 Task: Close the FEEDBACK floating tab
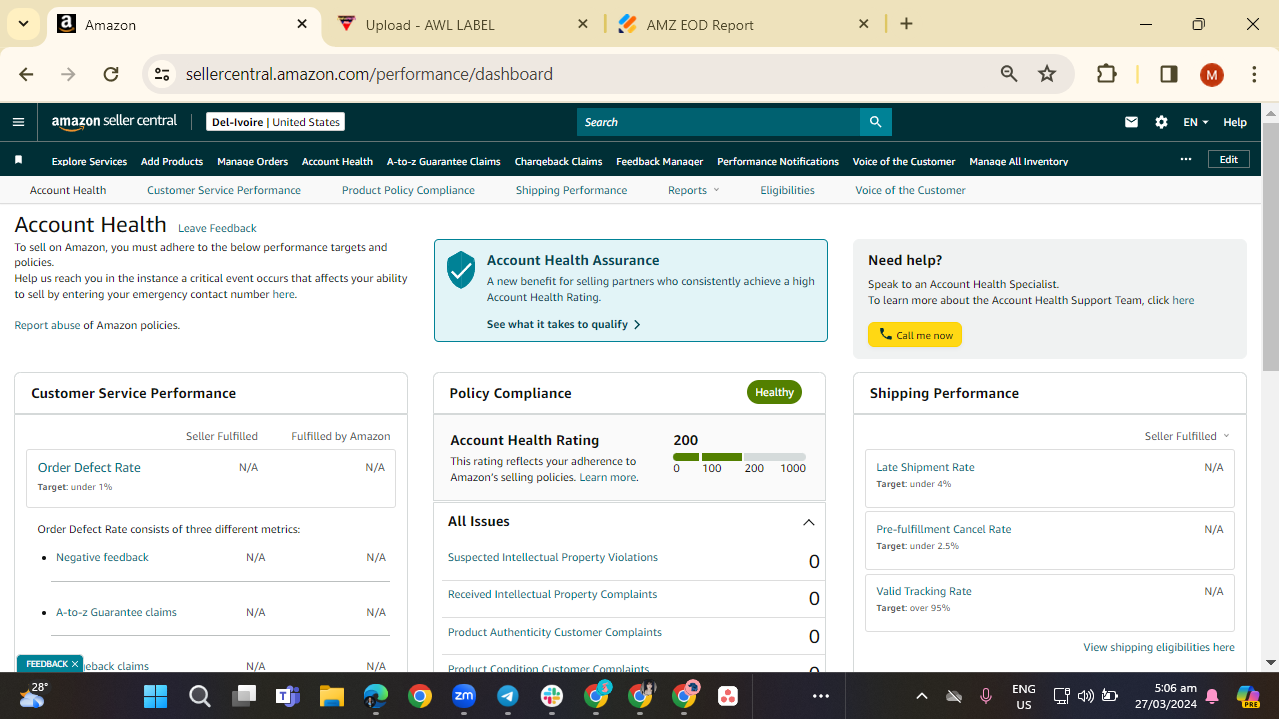pos(74,664)
